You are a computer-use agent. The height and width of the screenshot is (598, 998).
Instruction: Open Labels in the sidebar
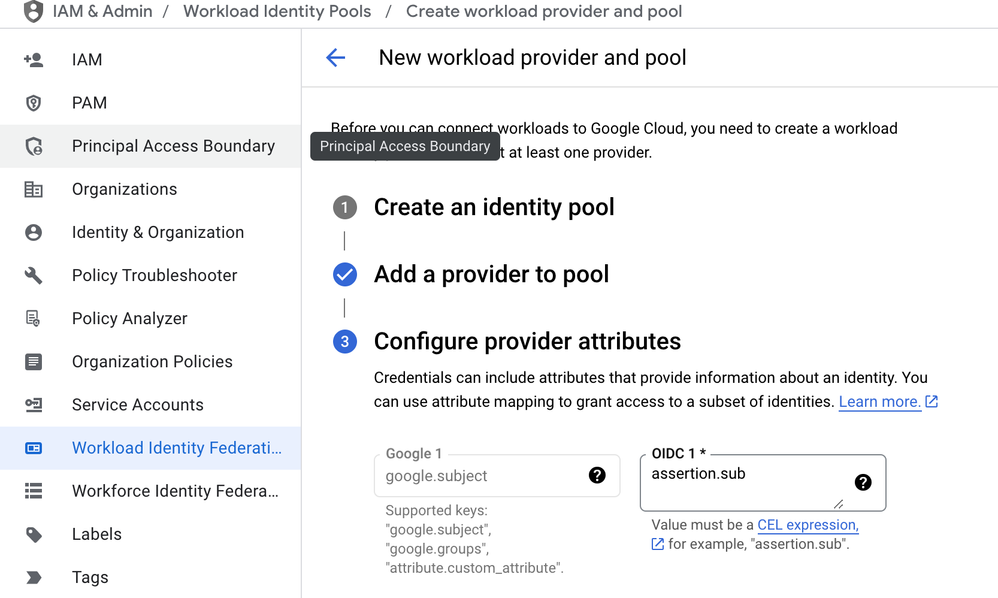[x=150, y=534]
